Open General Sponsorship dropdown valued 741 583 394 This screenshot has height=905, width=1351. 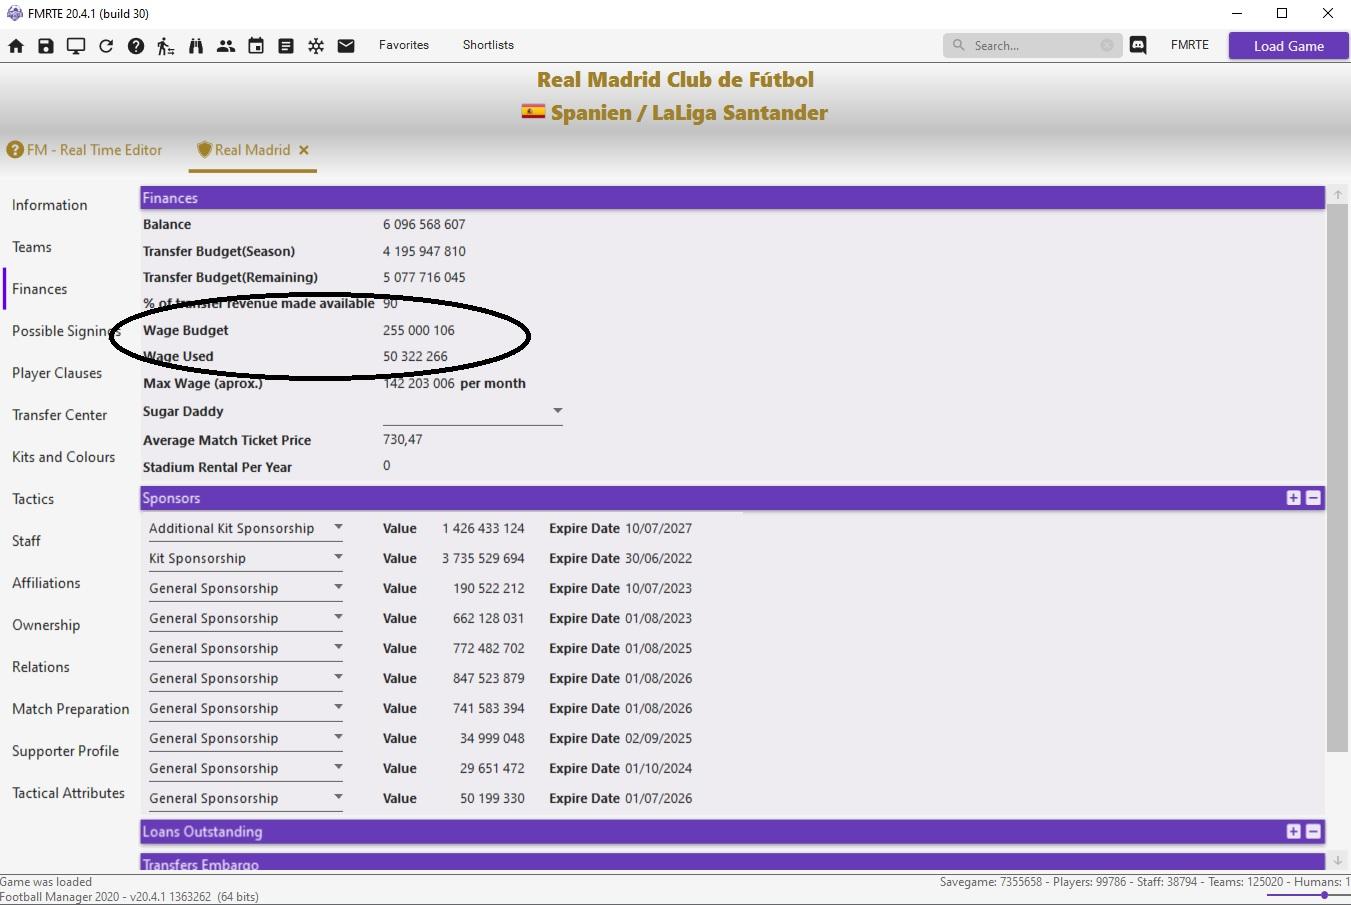pos(246,708)
